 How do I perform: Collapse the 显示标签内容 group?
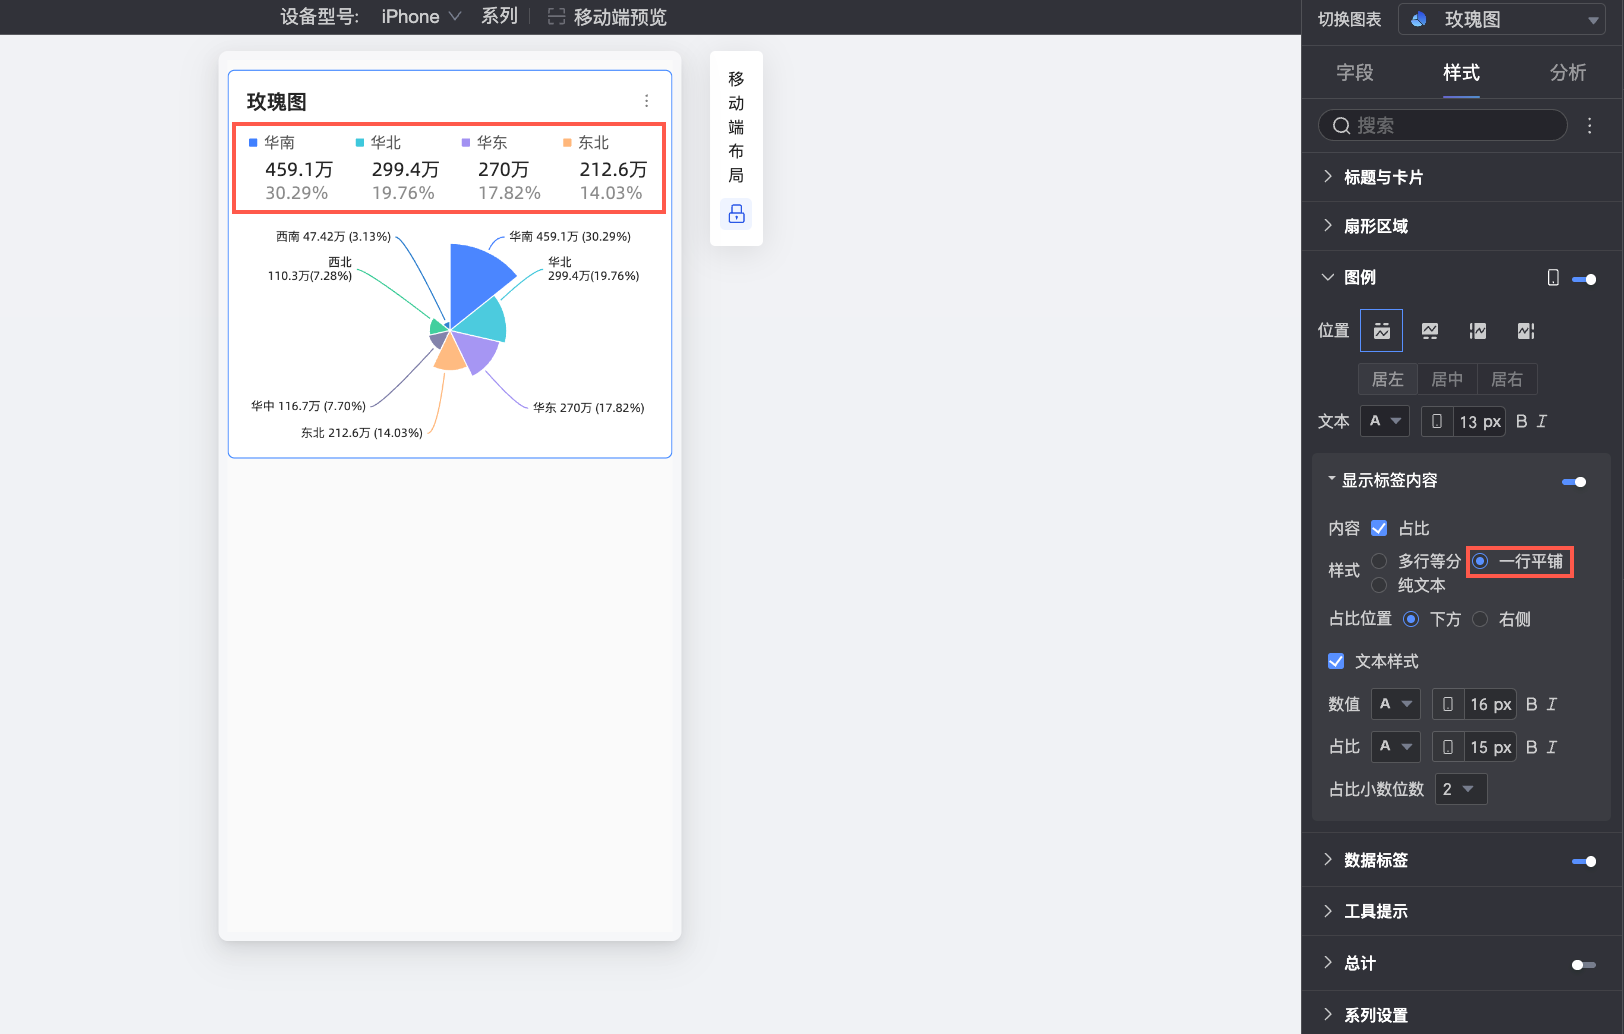1331,479
